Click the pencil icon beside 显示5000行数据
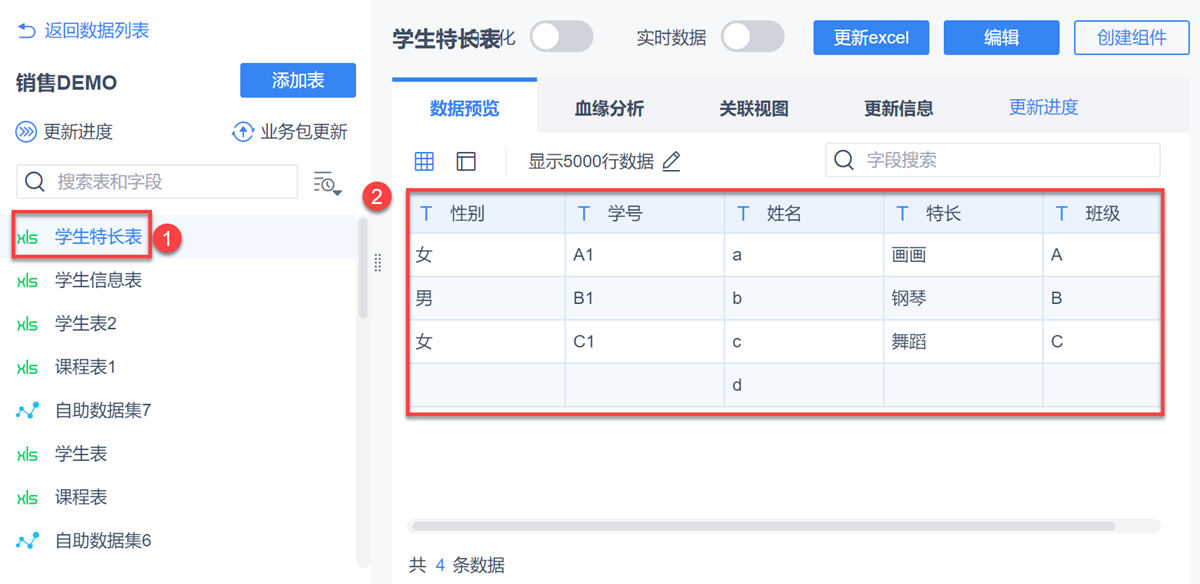1200x584 pixels. click(x=672, y=161)
